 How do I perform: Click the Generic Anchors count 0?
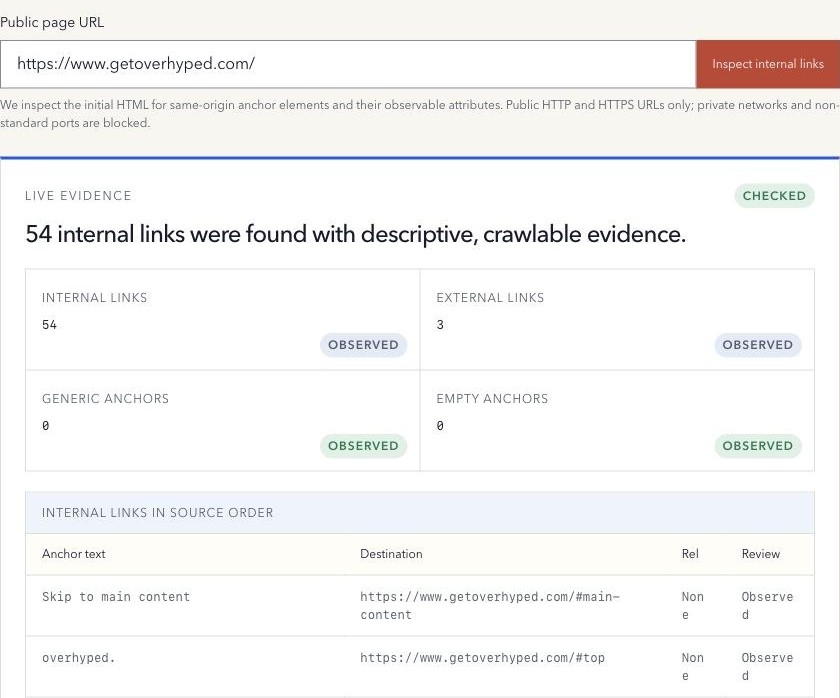[46, 426]
